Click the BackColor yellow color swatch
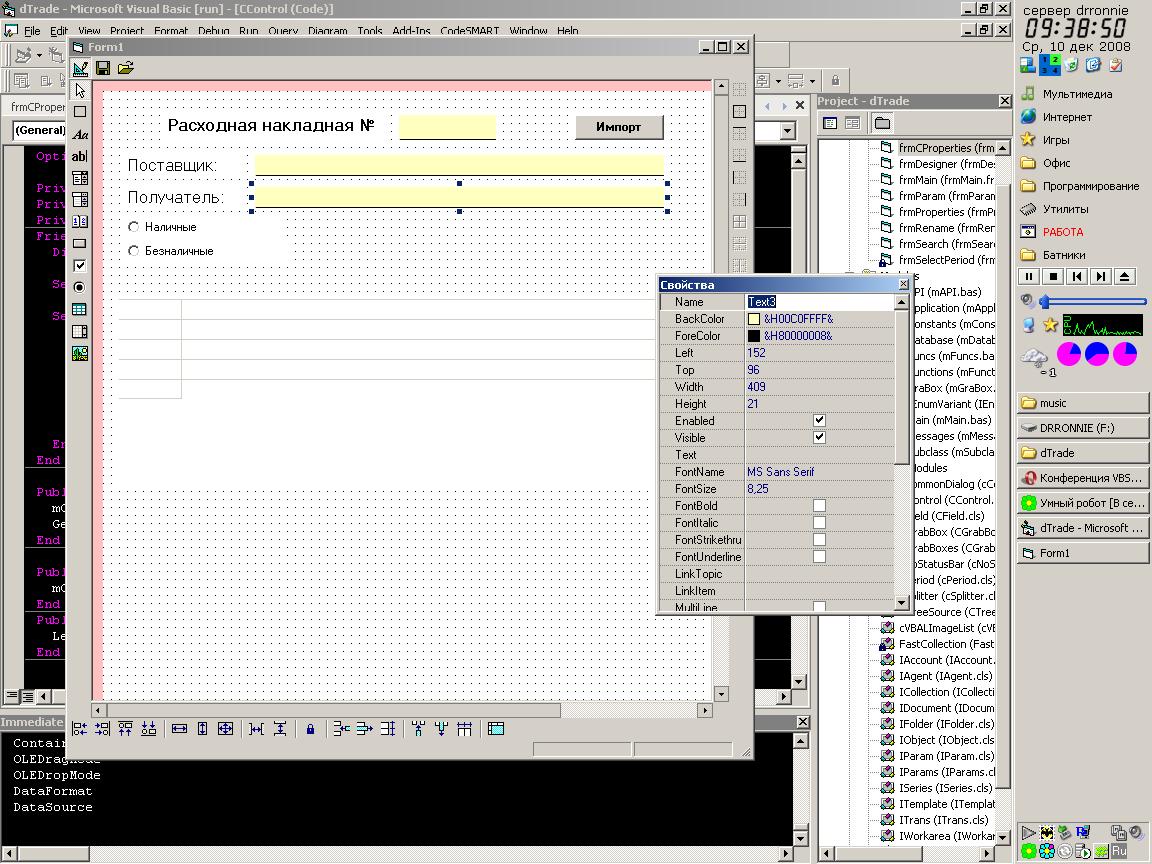This screenshot has width=1152, height=864. point(754,319)
